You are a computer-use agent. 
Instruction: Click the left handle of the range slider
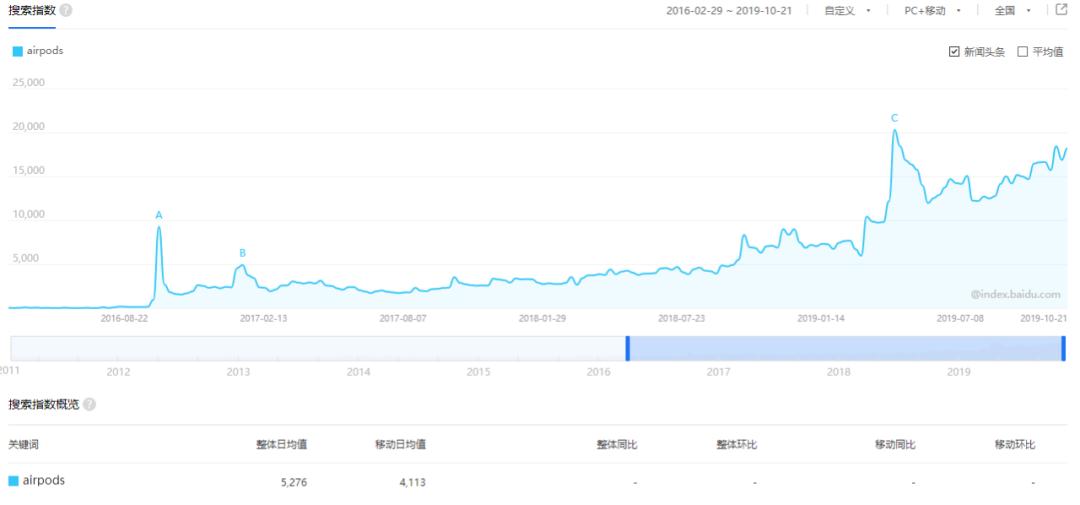pos(627,348)
